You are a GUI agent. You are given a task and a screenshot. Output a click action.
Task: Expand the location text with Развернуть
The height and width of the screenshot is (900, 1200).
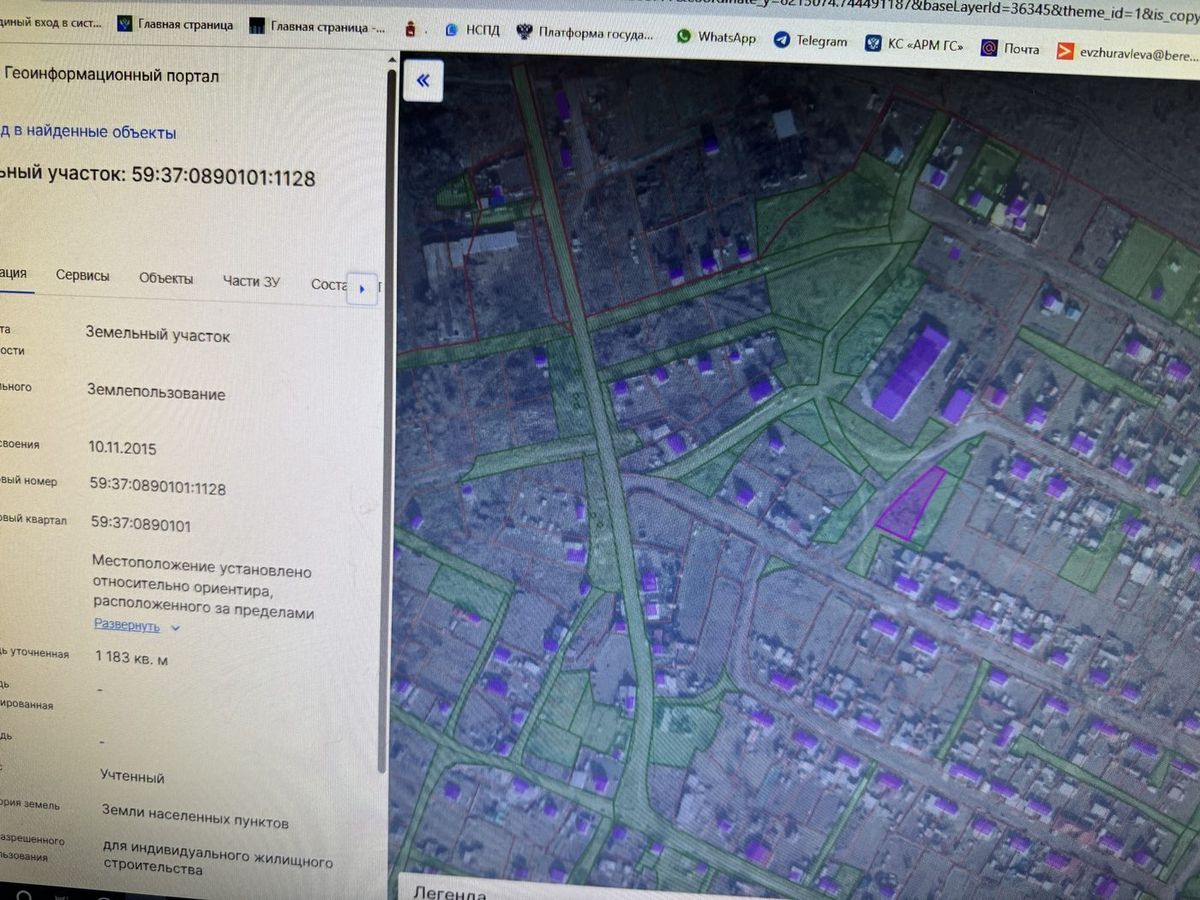click(126, 625)
